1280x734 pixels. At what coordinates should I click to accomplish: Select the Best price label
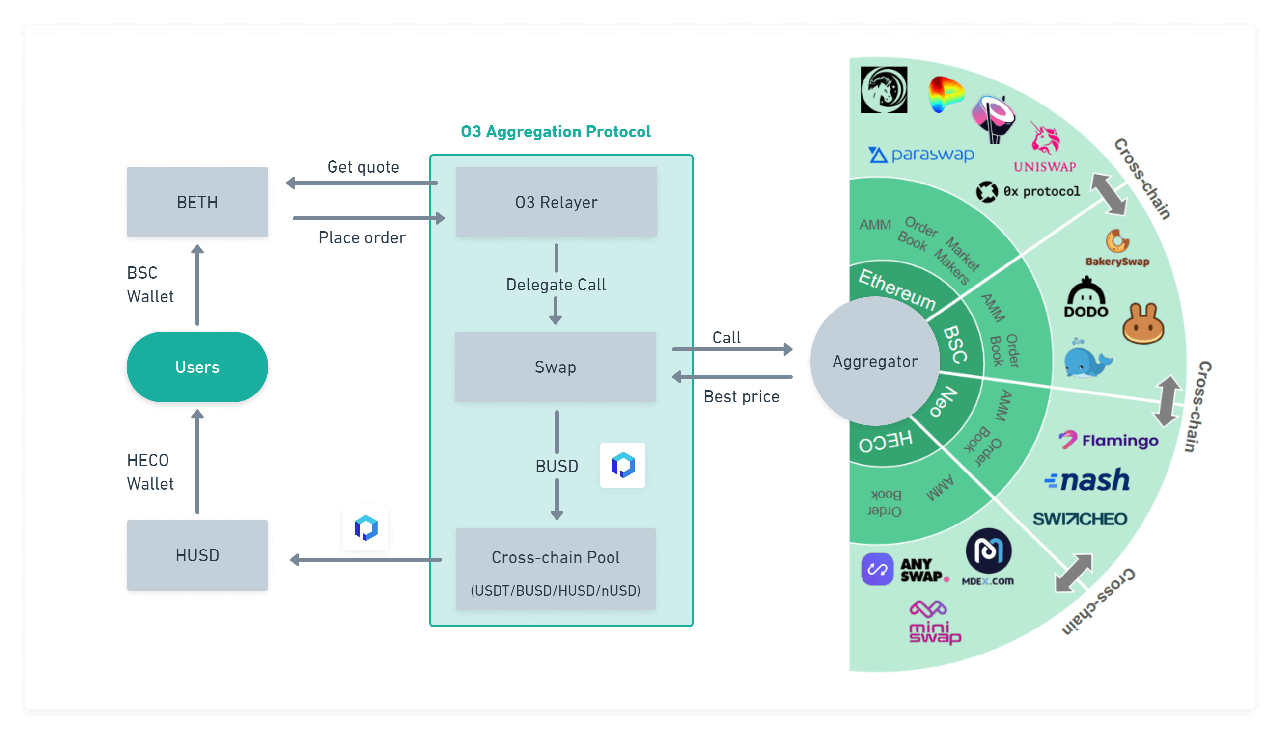tap(741, 396)
